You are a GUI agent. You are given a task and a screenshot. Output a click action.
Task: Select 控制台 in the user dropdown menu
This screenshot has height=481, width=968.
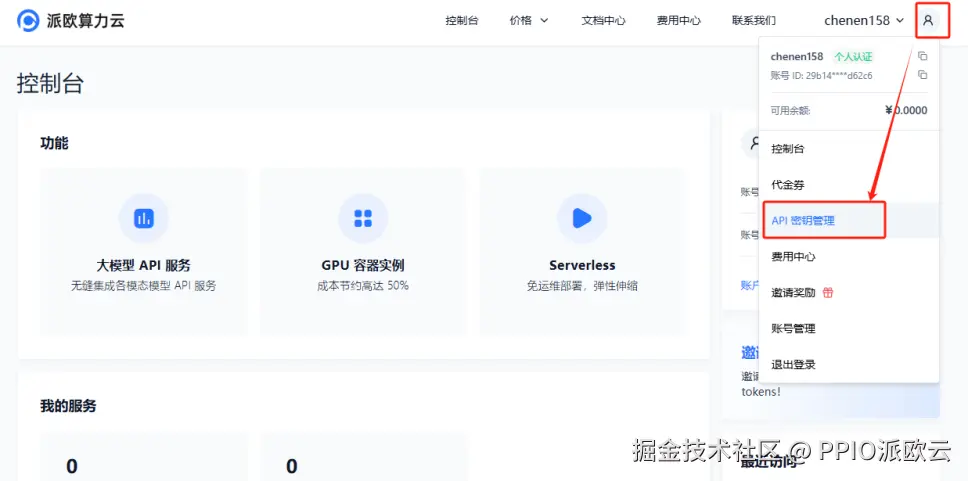[x=849, y=149]
